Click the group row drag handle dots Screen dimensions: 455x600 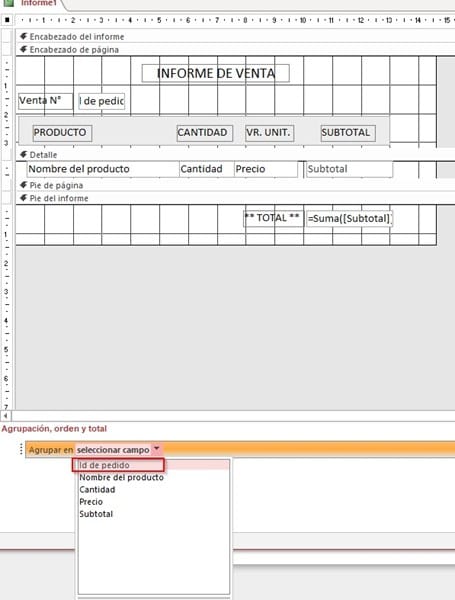click(21, 449)
